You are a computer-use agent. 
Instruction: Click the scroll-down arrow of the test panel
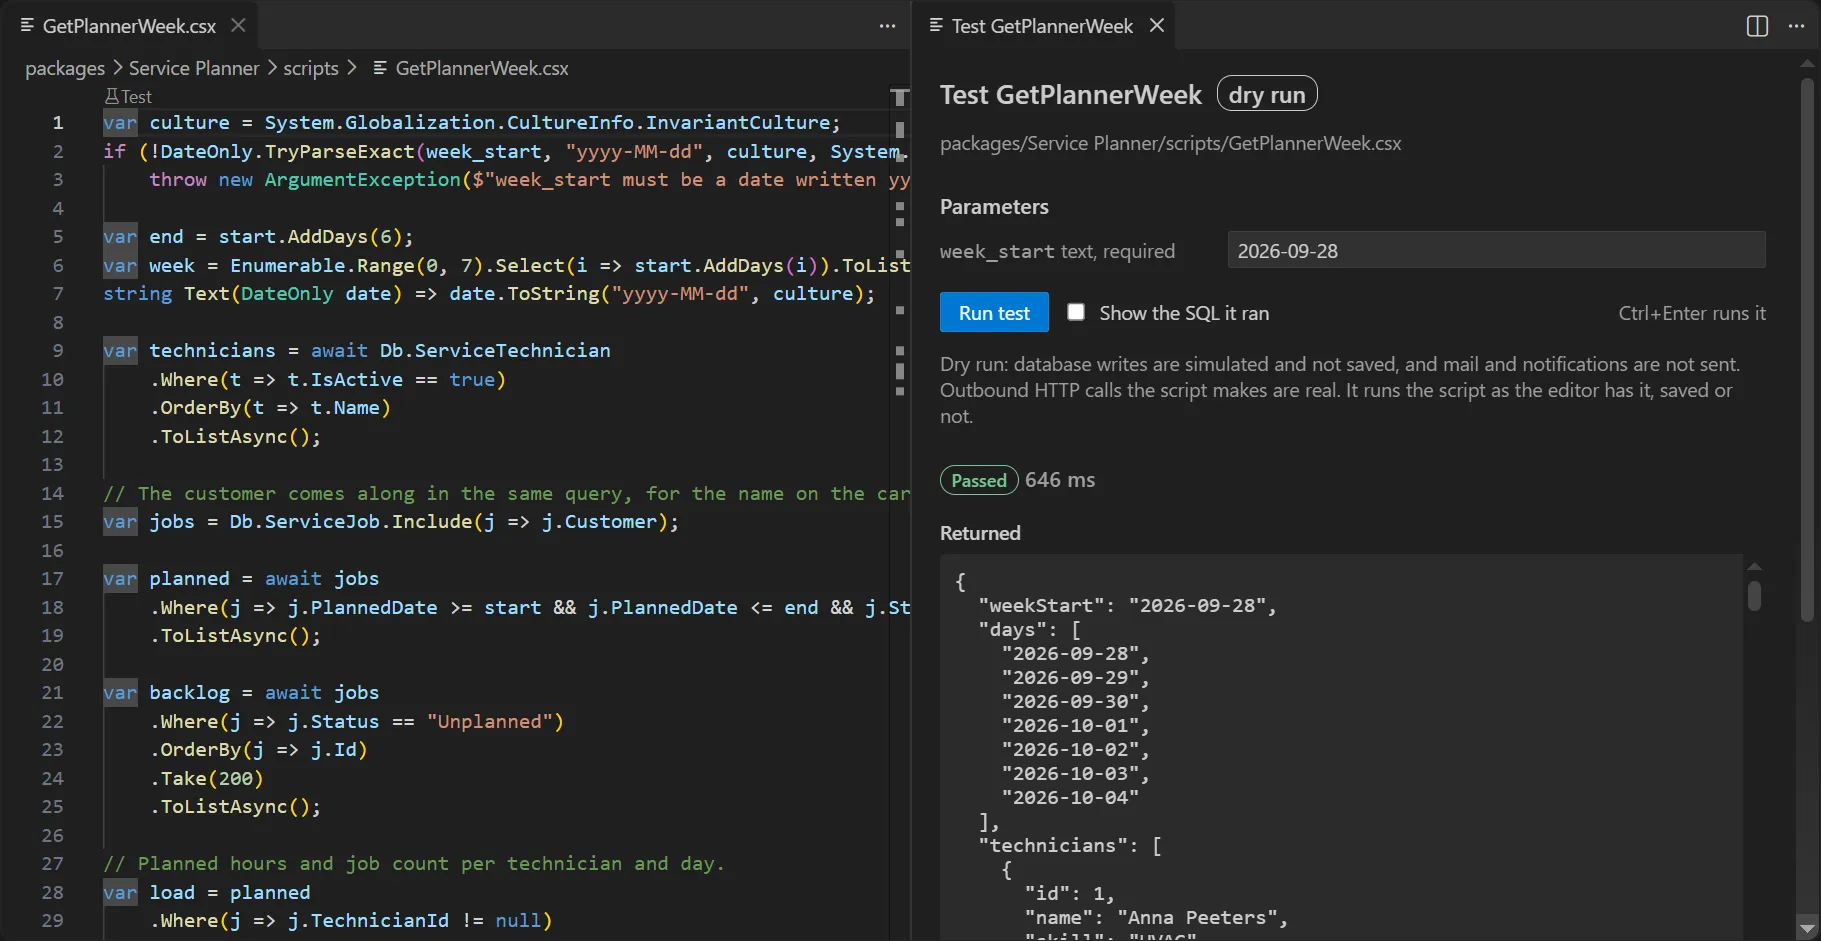(x=1807, y=929)
